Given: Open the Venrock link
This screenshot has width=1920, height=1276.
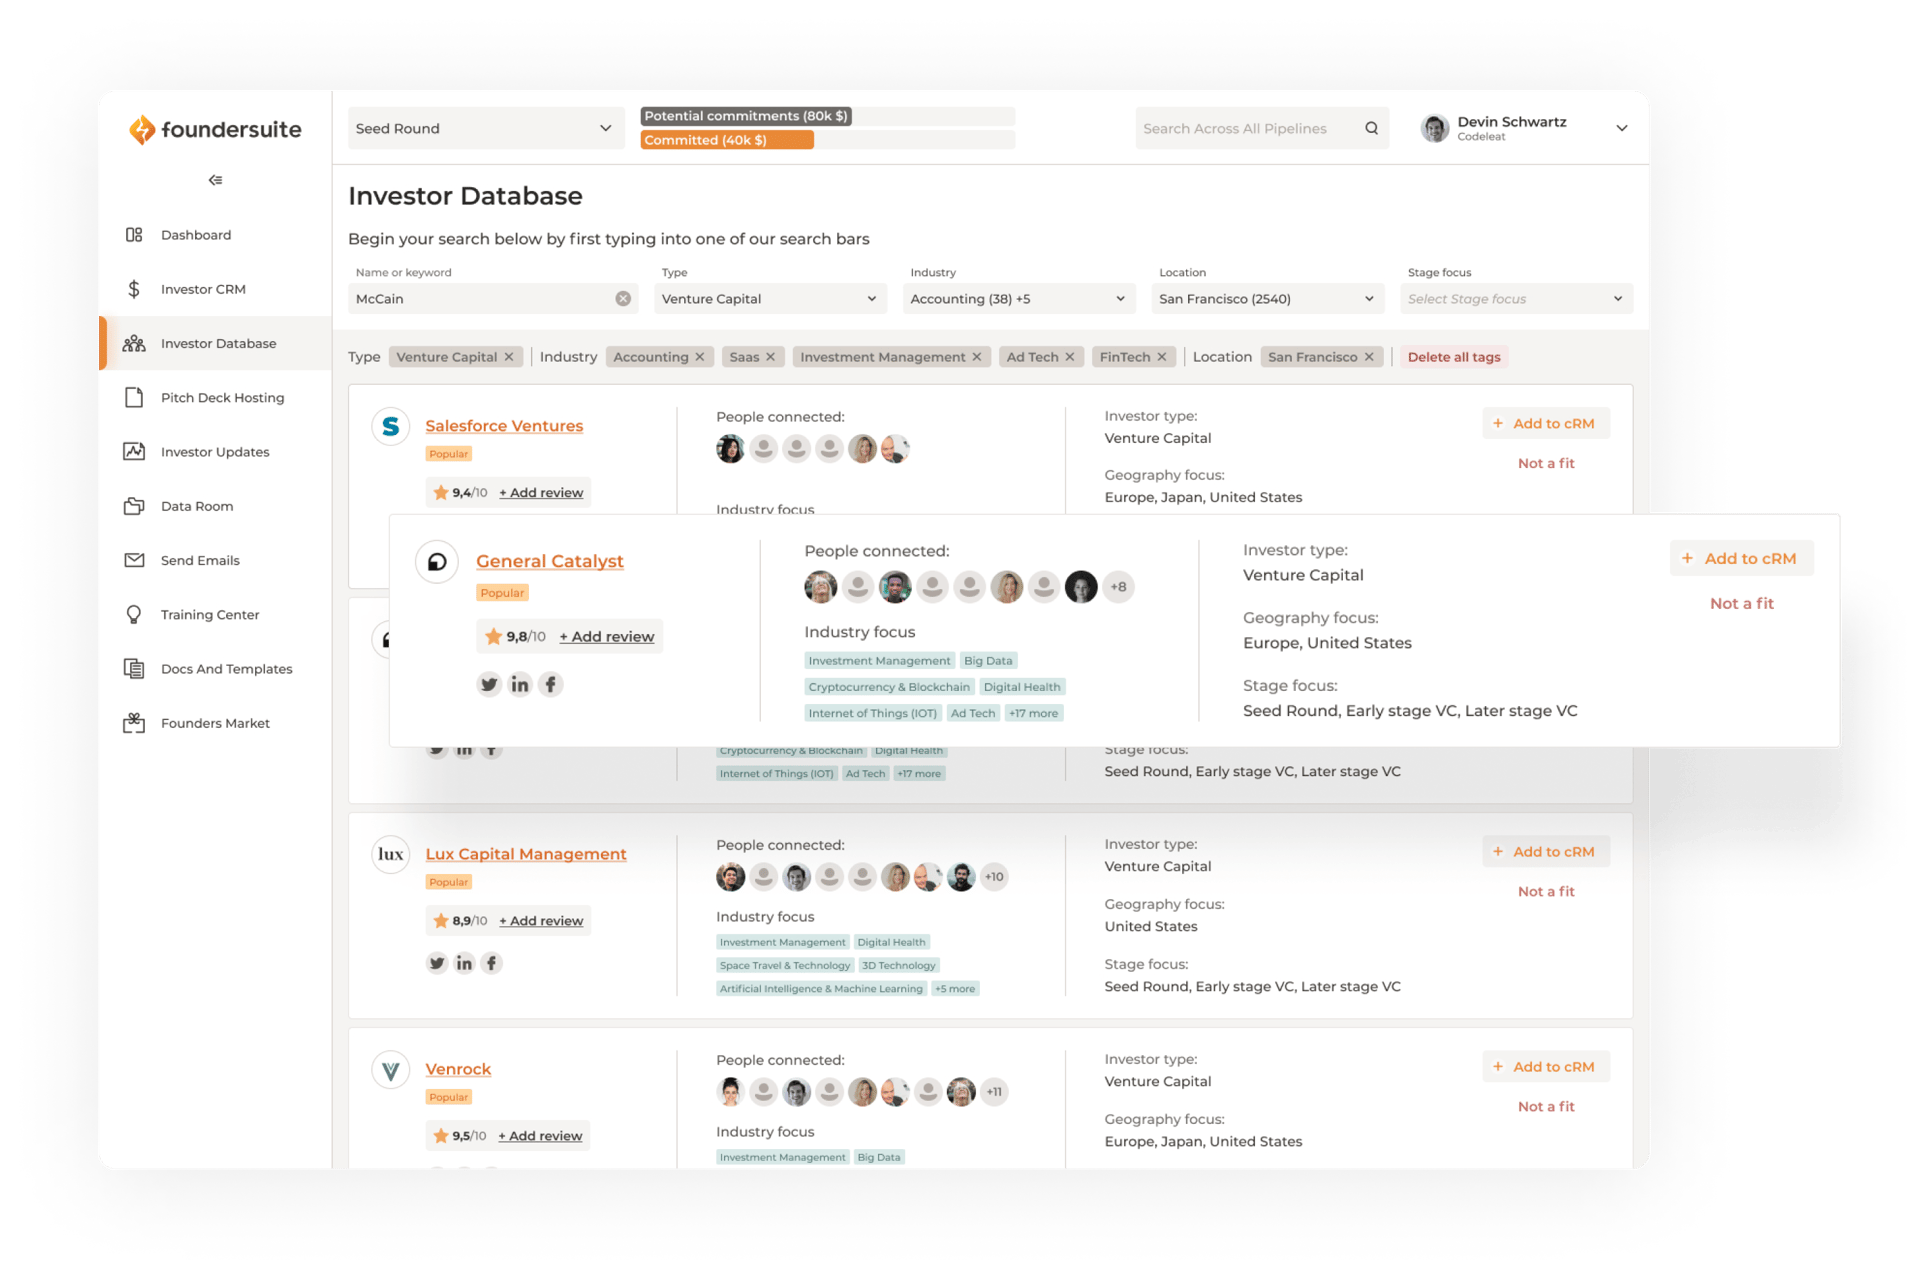Looking at the screenshot, I should click(x=458, y=1069).
